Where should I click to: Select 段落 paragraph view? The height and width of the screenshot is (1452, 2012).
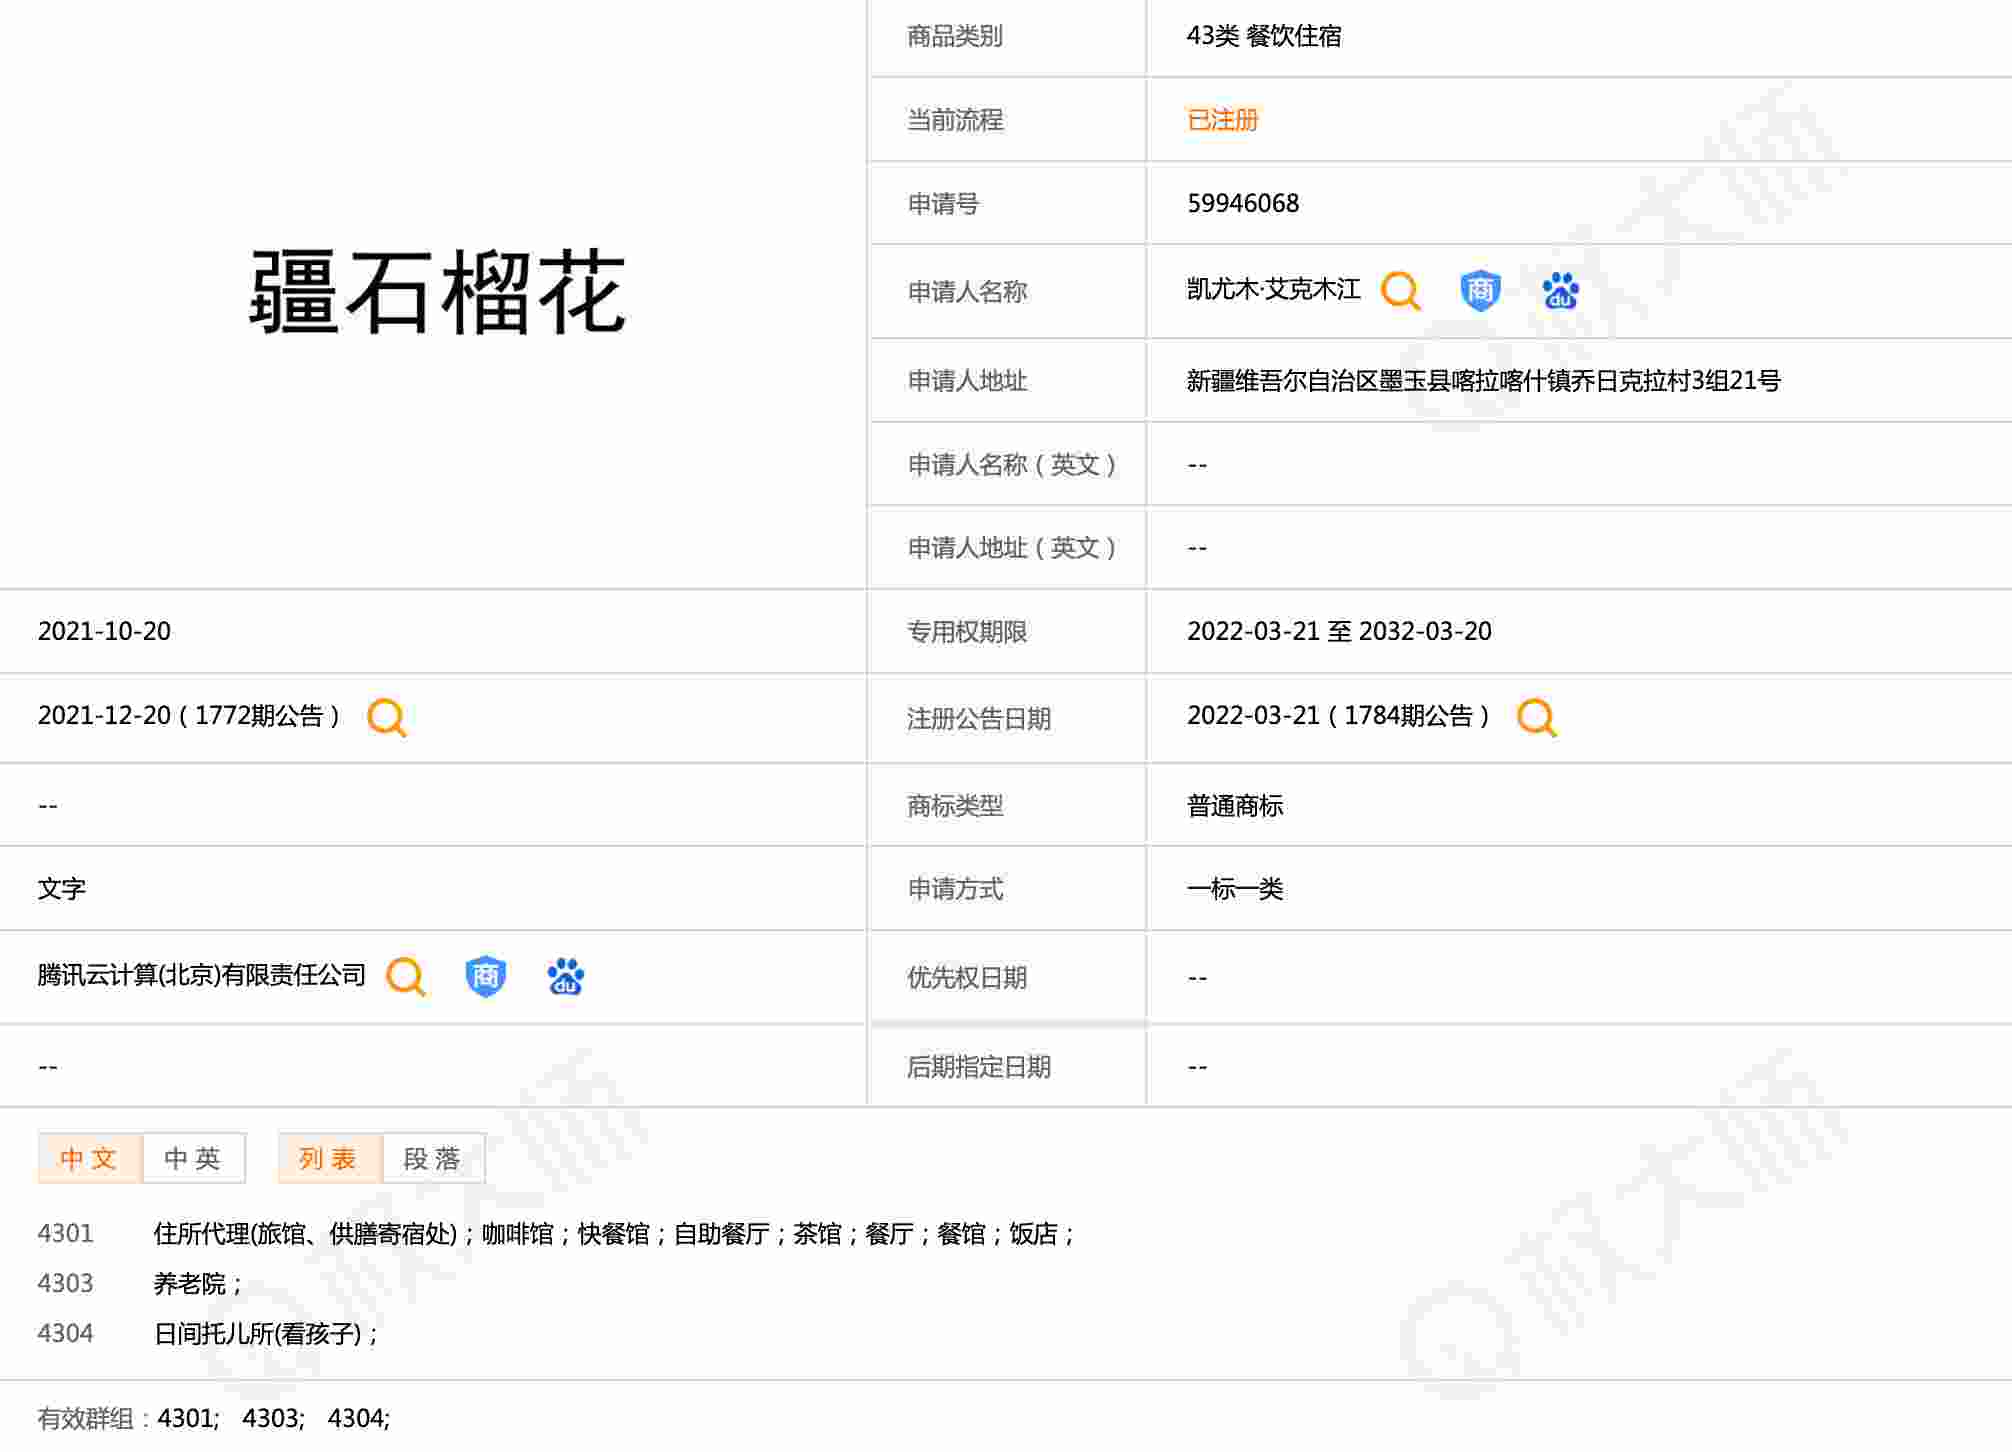[x=432, y=1158]
